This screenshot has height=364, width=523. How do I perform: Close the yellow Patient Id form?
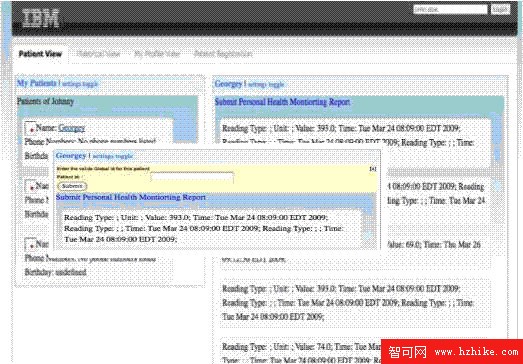pos(373,169)
